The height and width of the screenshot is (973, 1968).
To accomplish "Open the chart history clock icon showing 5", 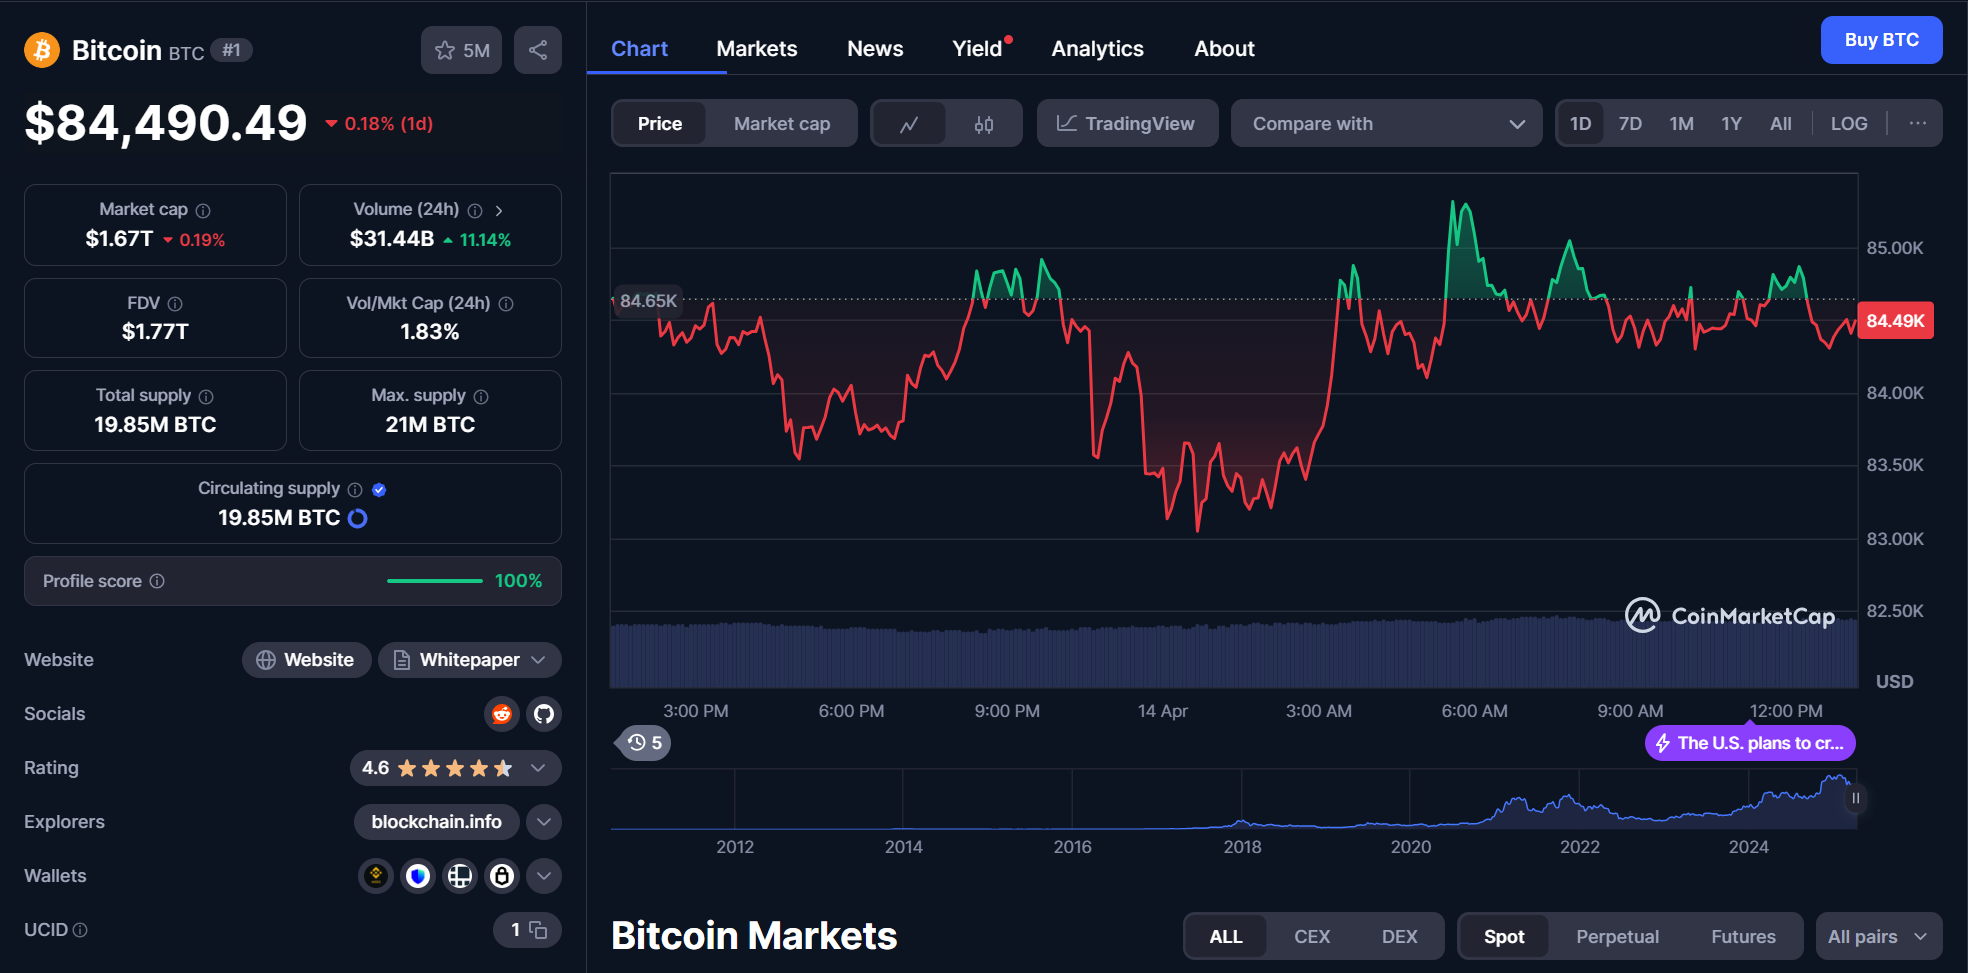I will click(641, 743).
